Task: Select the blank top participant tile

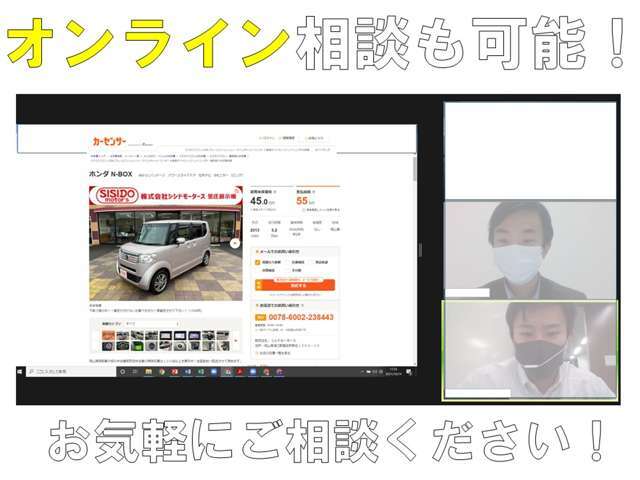Action: 530,151
